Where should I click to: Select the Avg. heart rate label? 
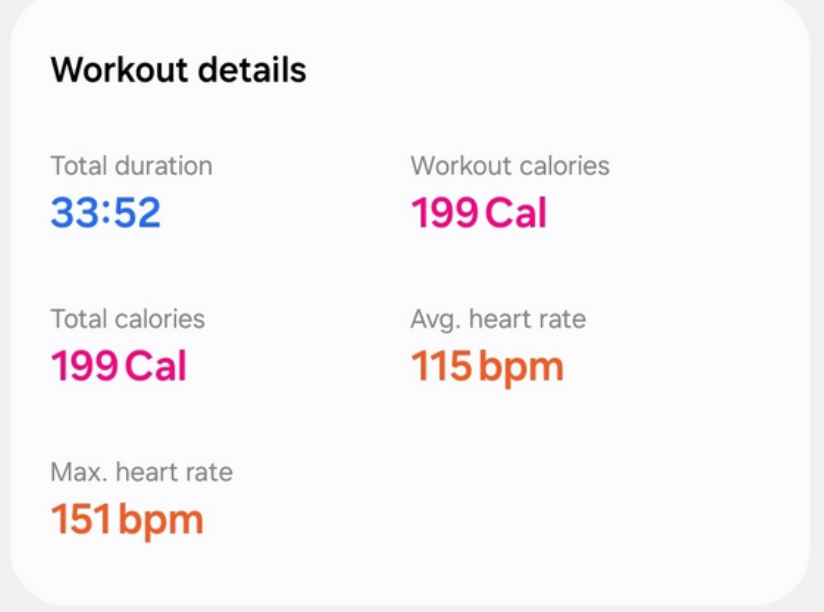click(x=498, y=320)
